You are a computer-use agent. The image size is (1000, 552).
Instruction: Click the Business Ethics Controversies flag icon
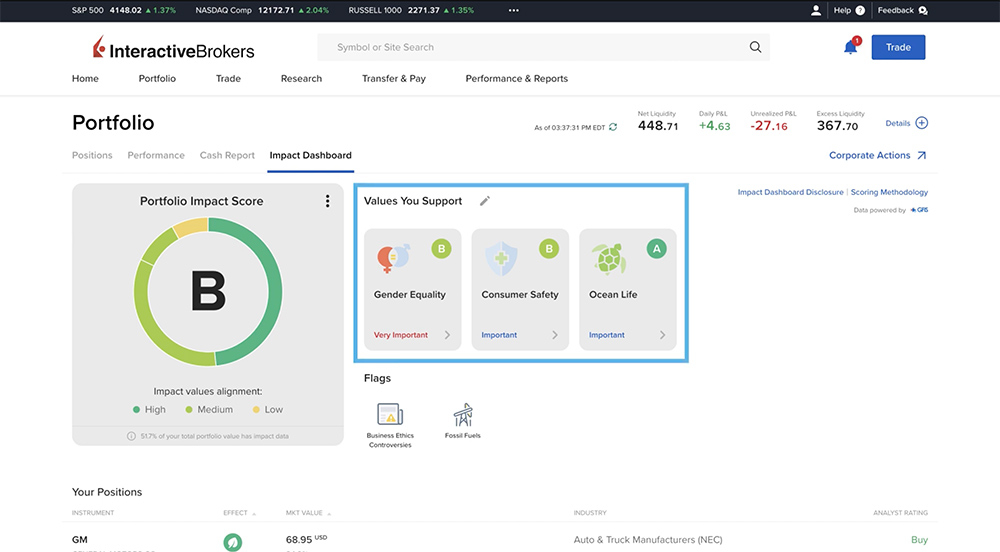coord(390,415)
